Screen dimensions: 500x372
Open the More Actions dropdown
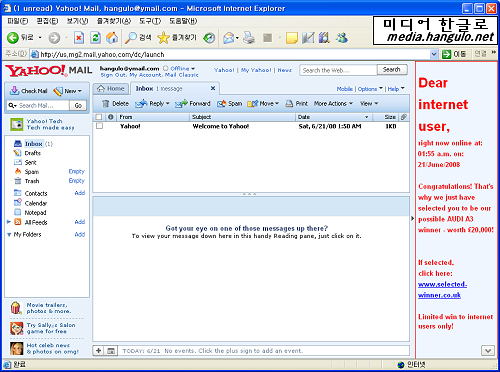pyautogui.click(x=333, y=104)
